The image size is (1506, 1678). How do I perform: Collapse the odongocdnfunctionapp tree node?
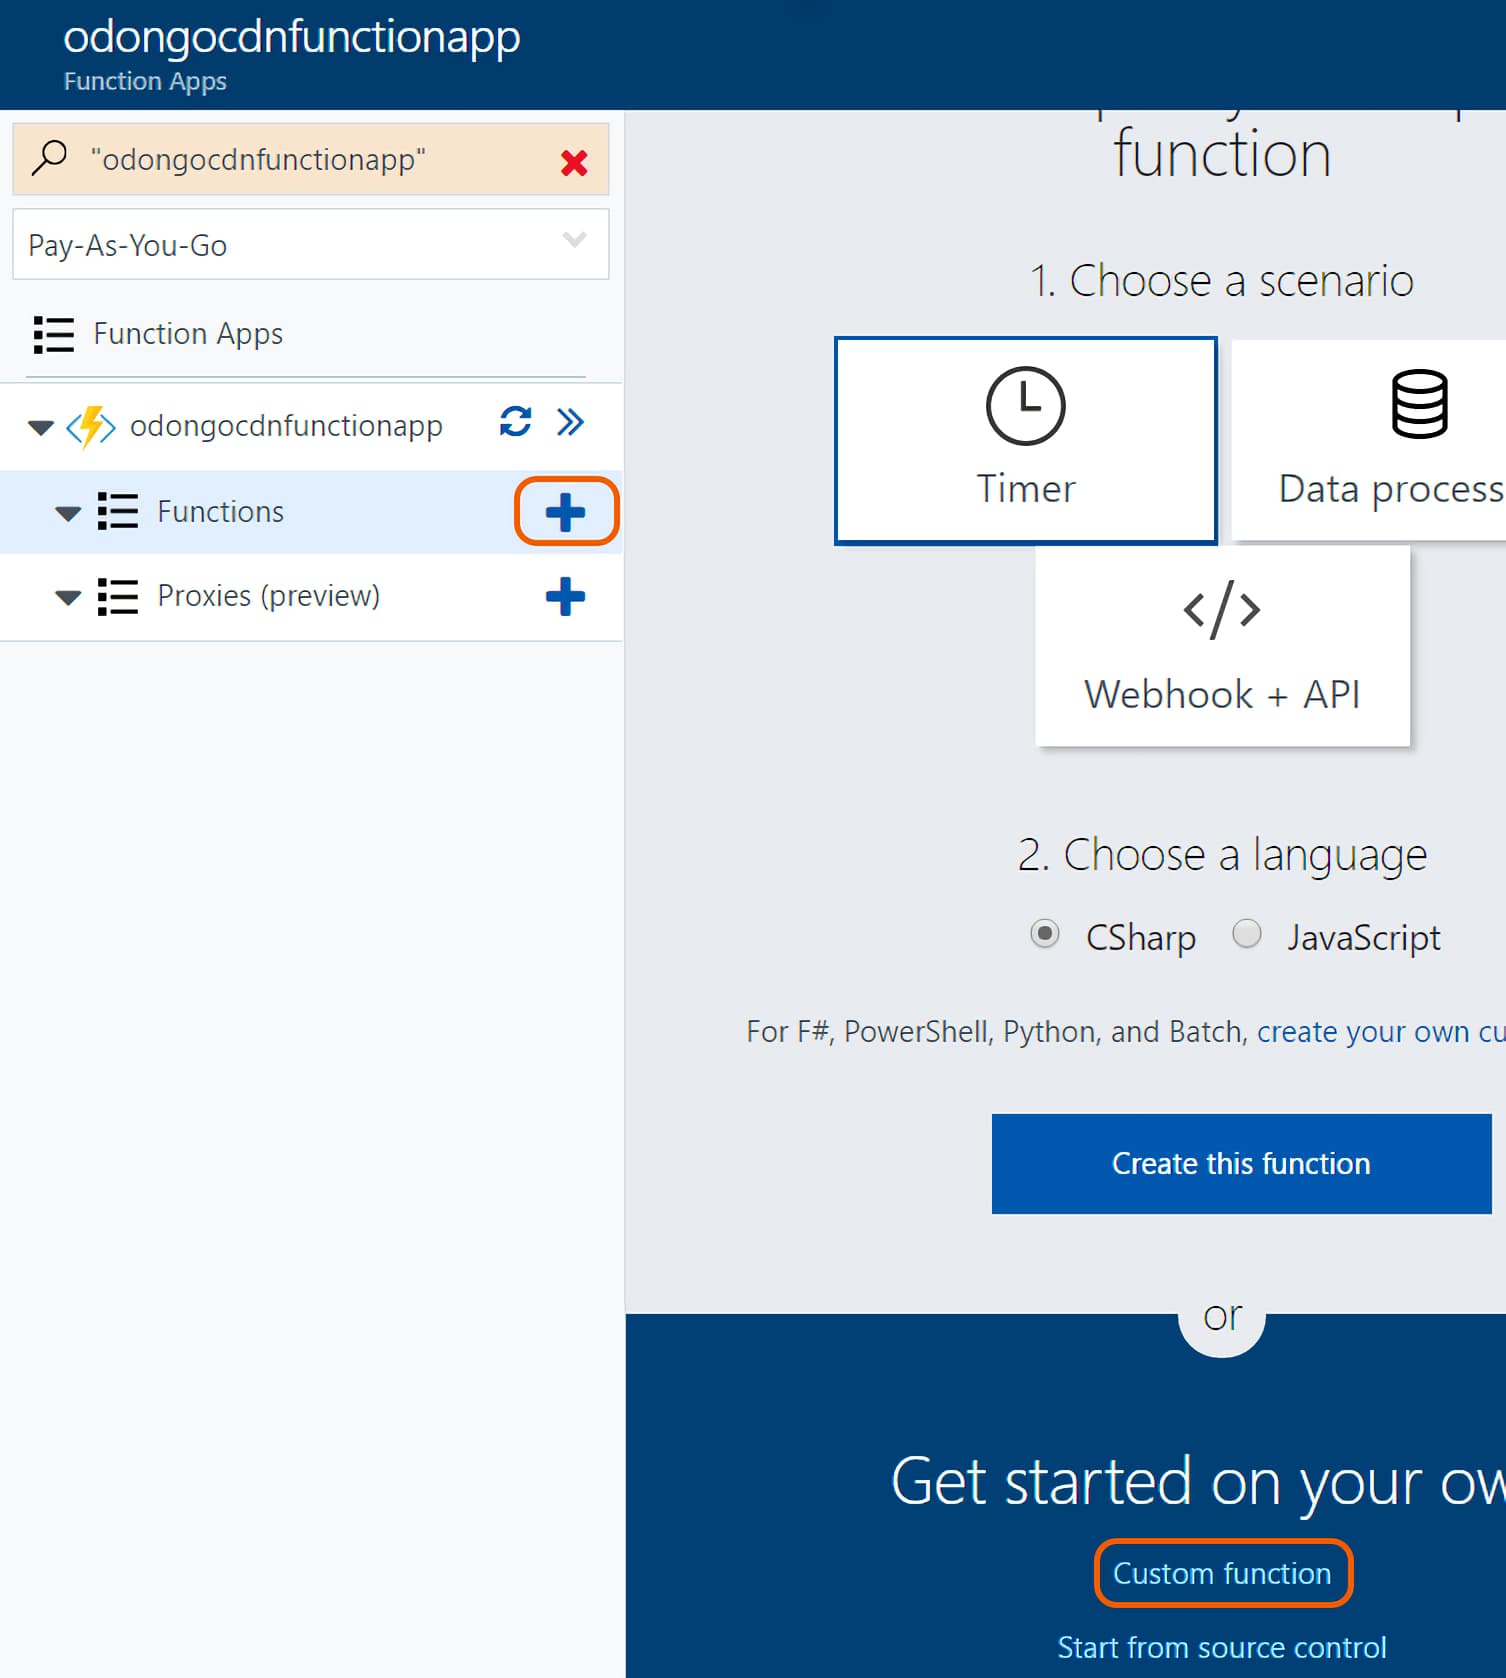tap(40, 427)
